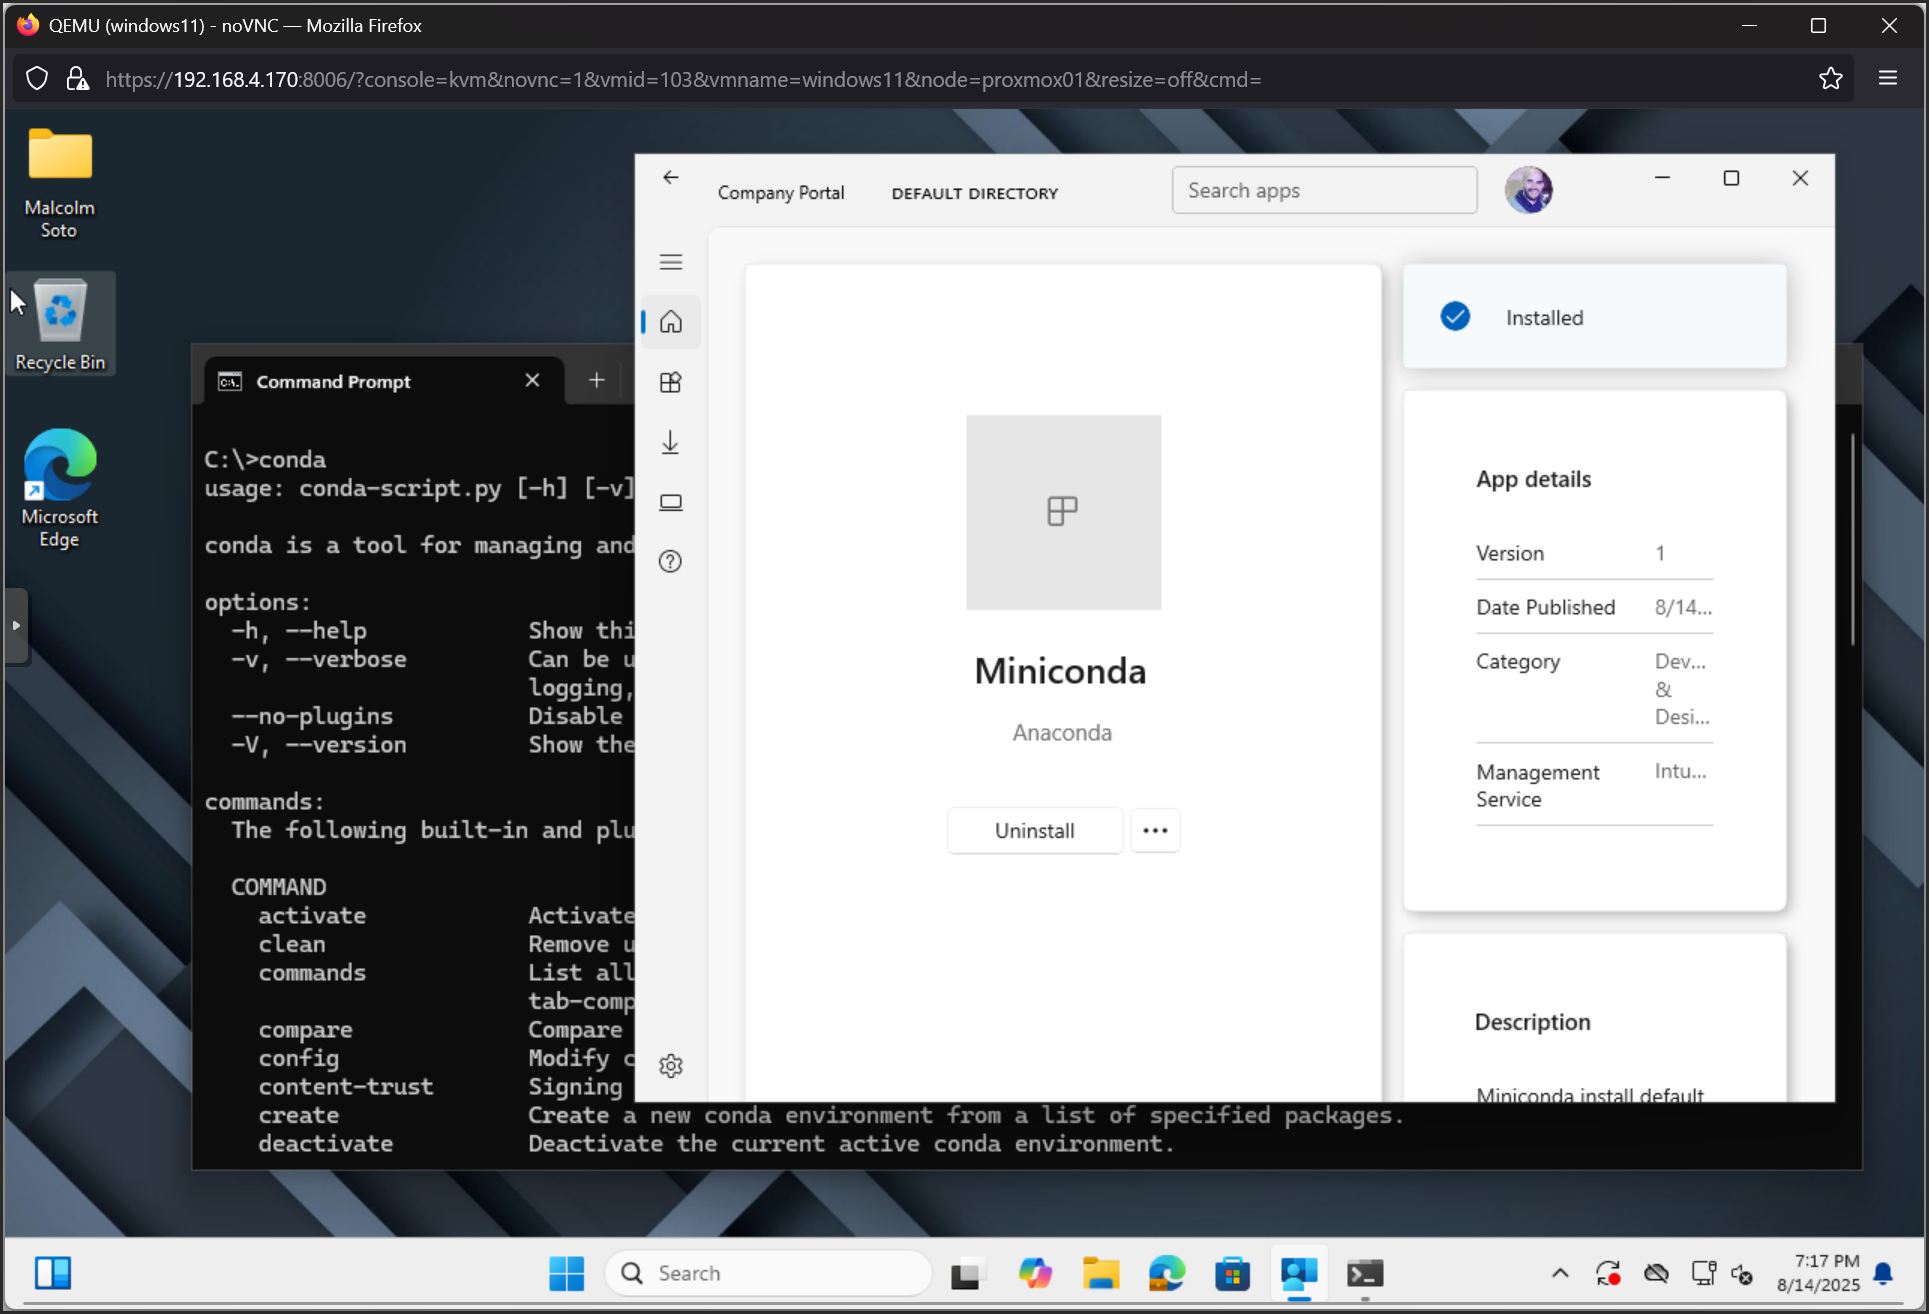Open Firefox application menu

[1888, 78]
